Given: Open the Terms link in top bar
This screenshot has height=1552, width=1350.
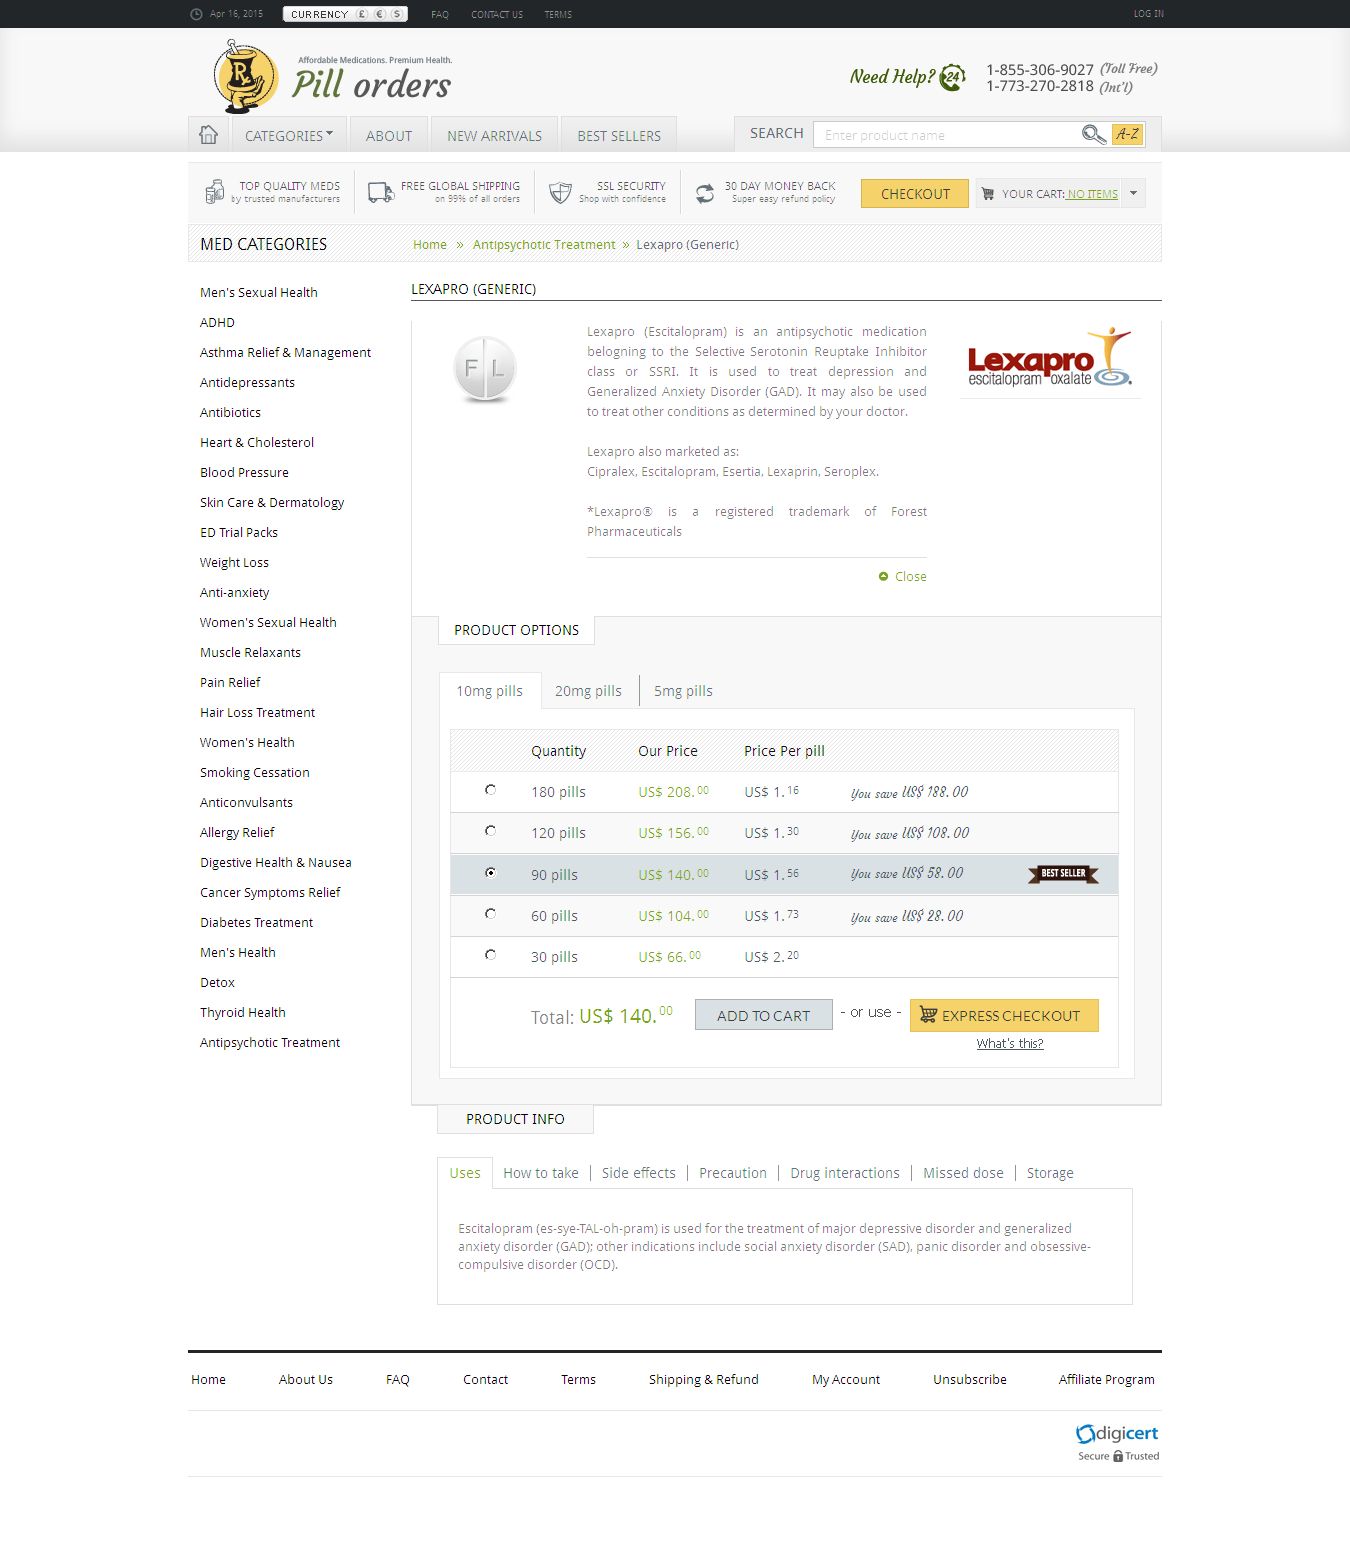Looking at the screenshot, I should pyautogui.click(x=558, y=14).
